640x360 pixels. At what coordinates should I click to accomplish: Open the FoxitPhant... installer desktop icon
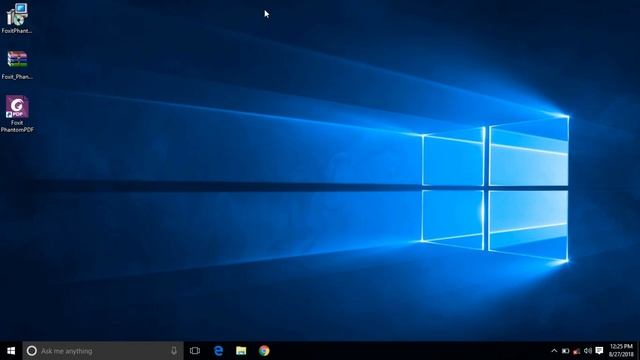(x=17, y=18)
